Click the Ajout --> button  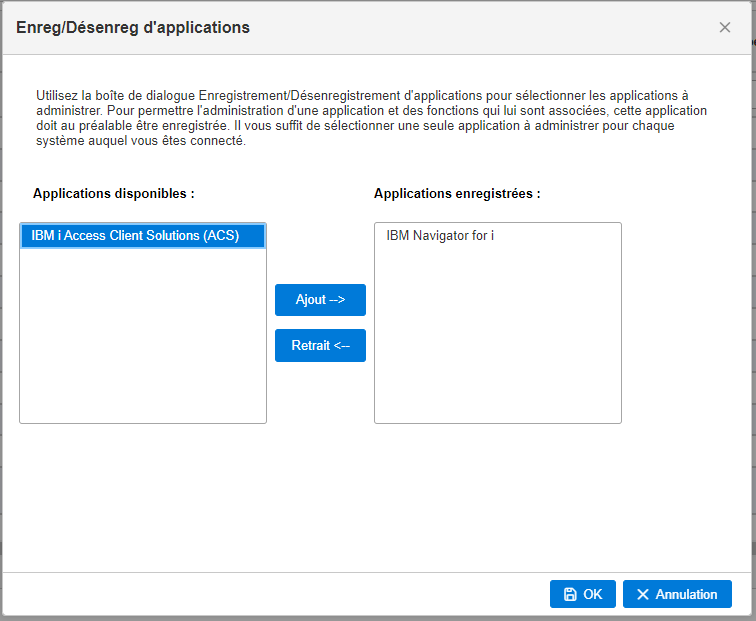(320, 300)
